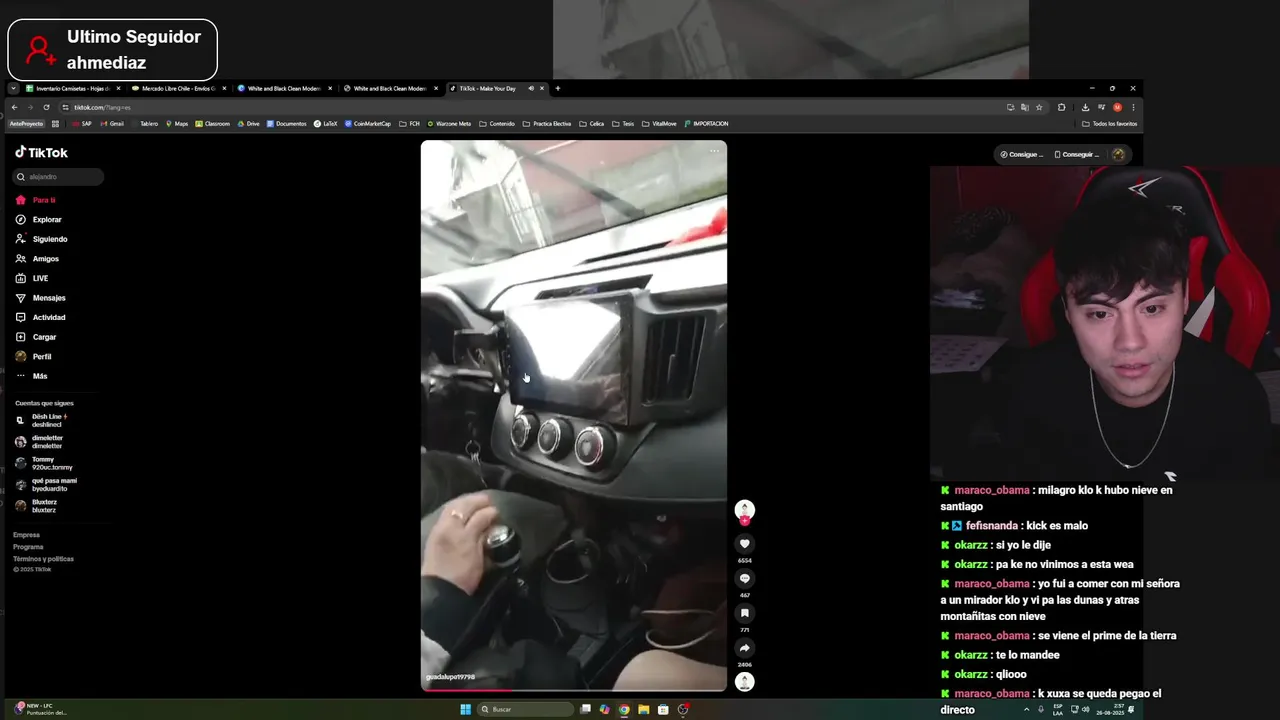1280x720 pixels.
Task: Go back in browser
Action: (14, 107)
